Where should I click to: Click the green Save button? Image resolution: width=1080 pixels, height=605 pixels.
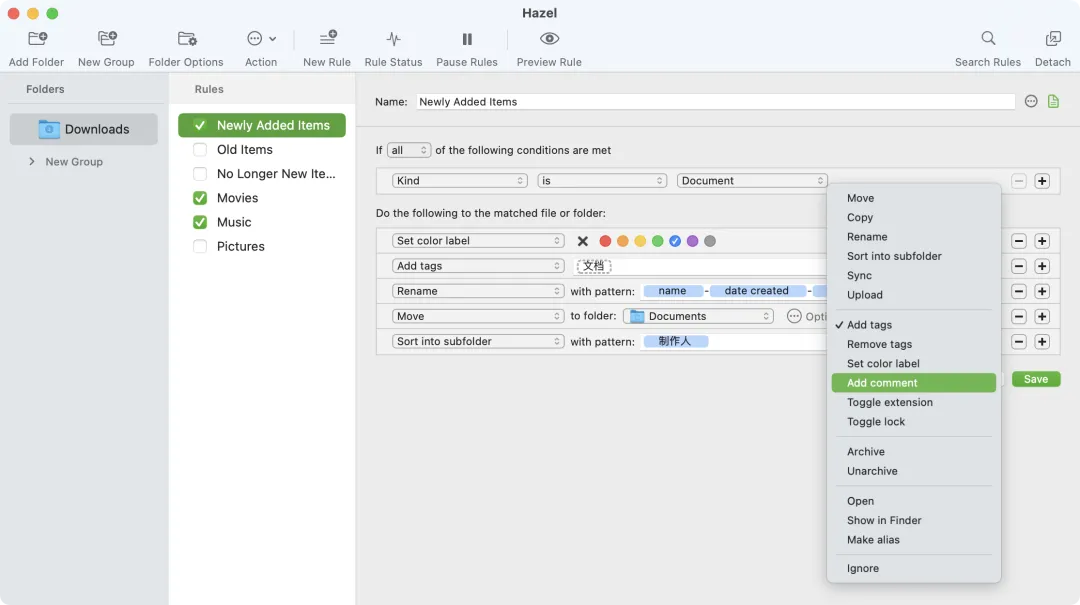coord(1036,379)
